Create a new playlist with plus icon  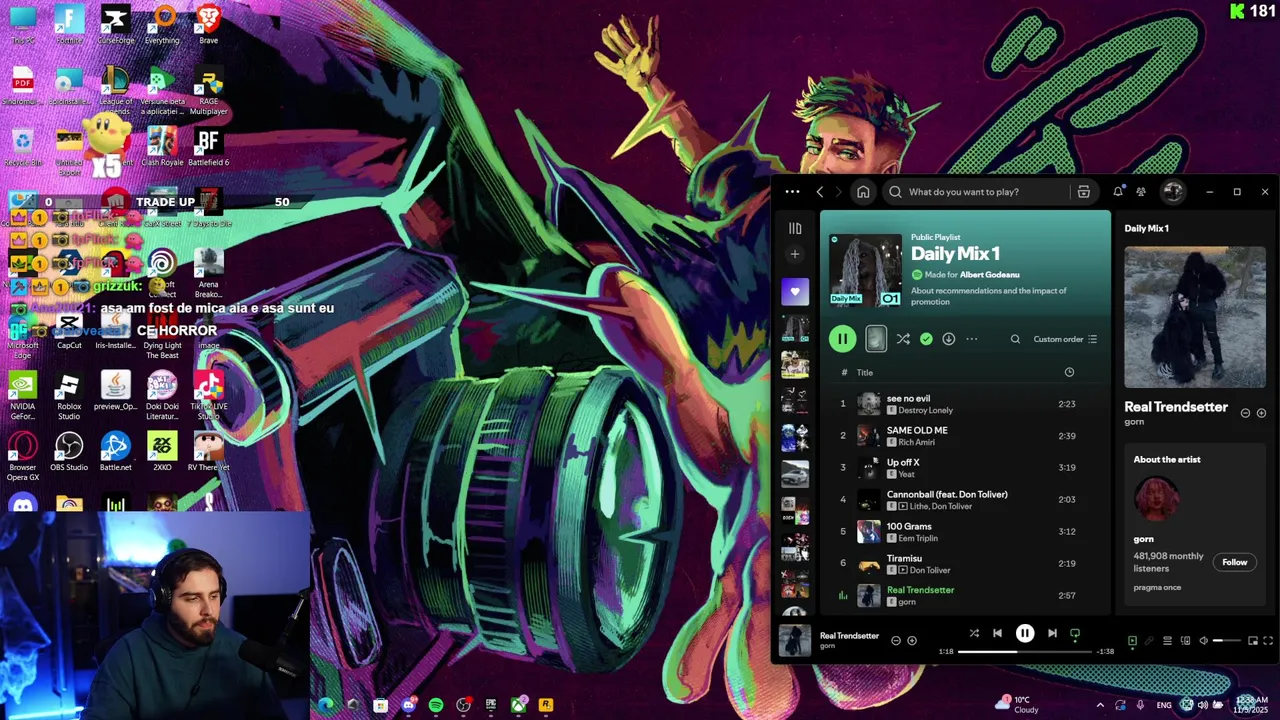(x=795, y=255)
